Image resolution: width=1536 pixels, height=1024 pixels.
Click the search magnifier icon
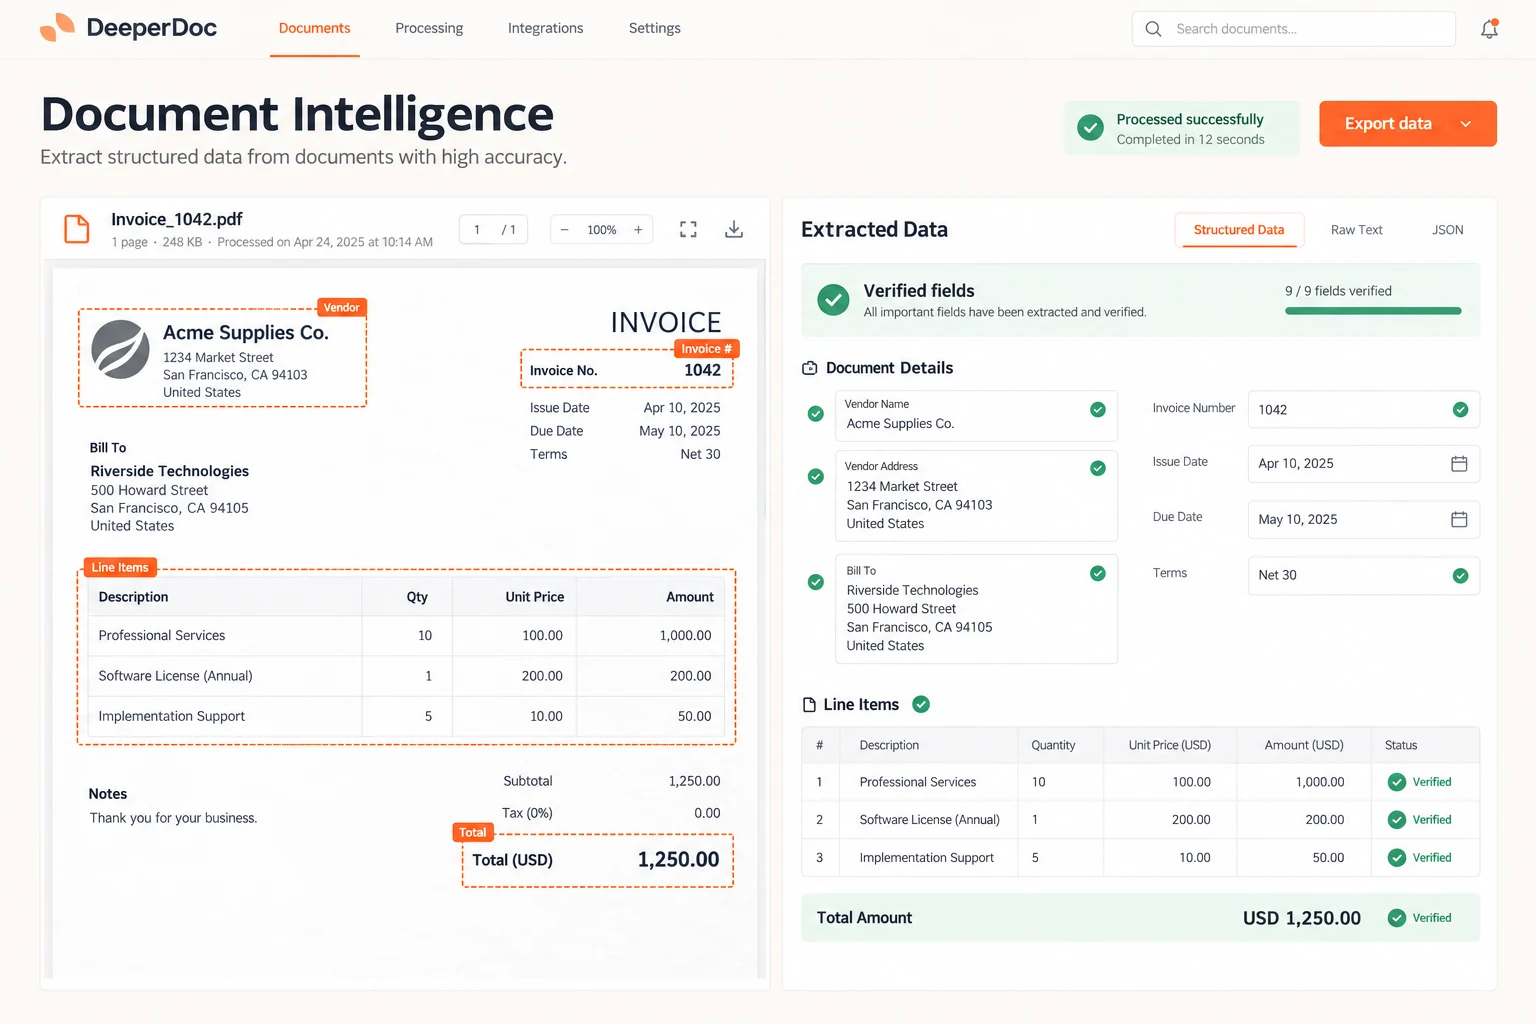[x=1153, y=29]
